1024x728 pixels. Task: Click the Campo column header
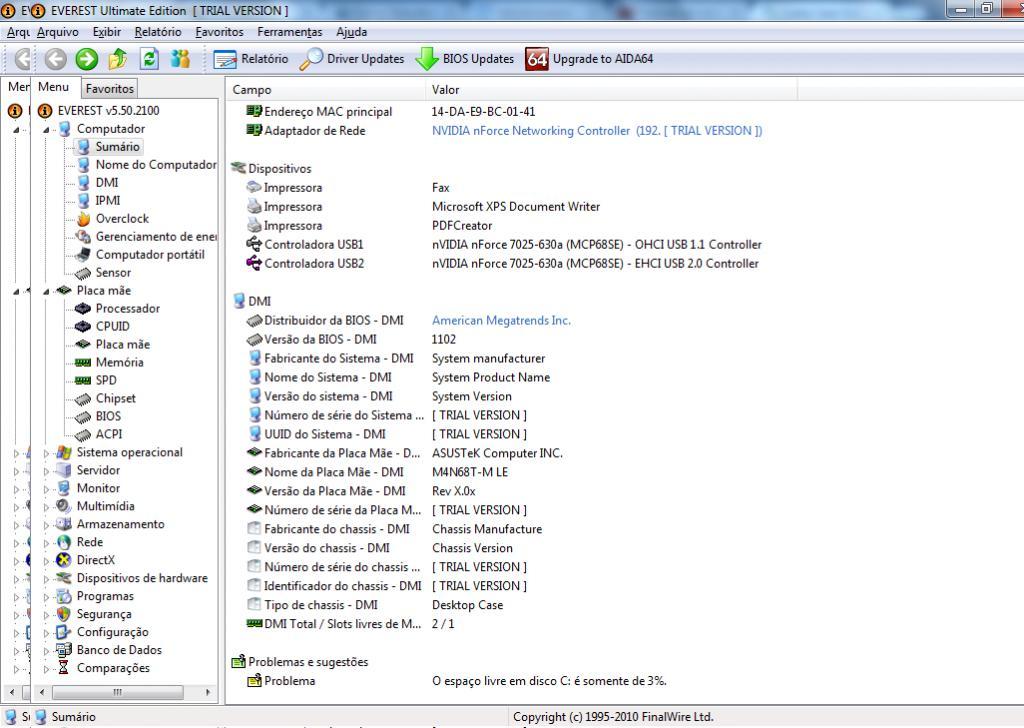(x=326, y=90)
